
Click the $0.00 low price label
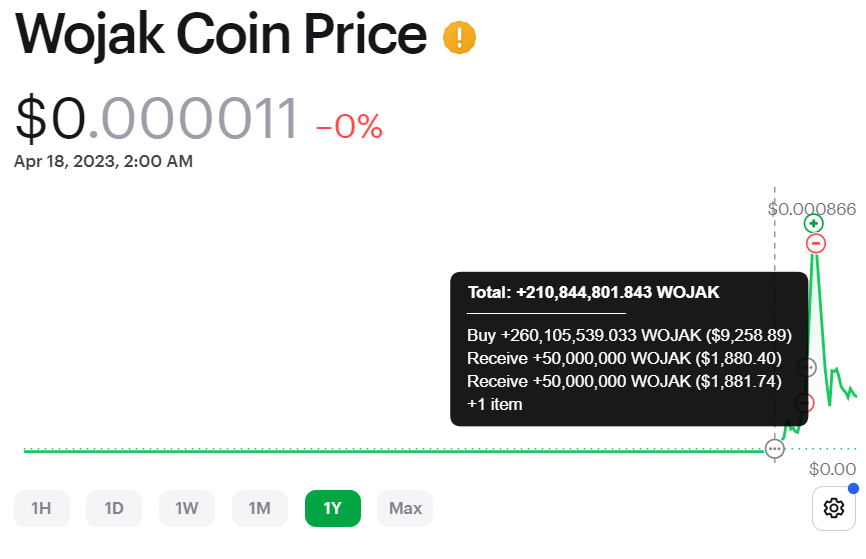[832, 468]
